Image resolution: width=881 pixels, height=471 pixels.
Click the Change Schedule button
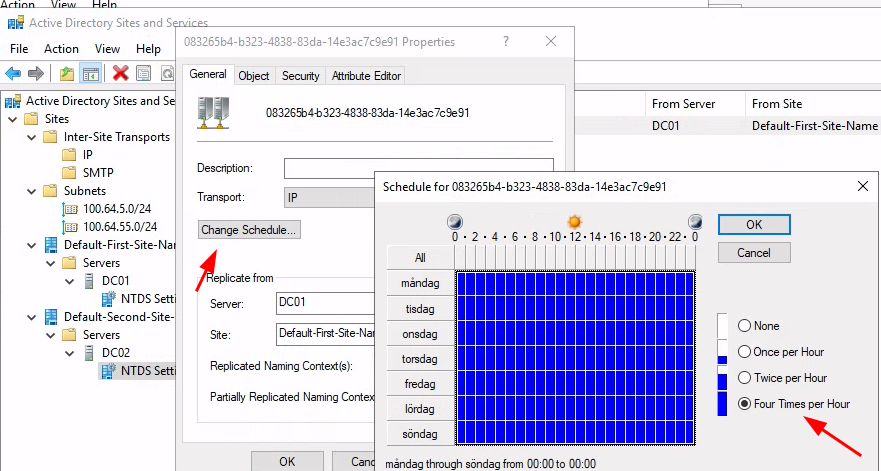pos(249,230)
